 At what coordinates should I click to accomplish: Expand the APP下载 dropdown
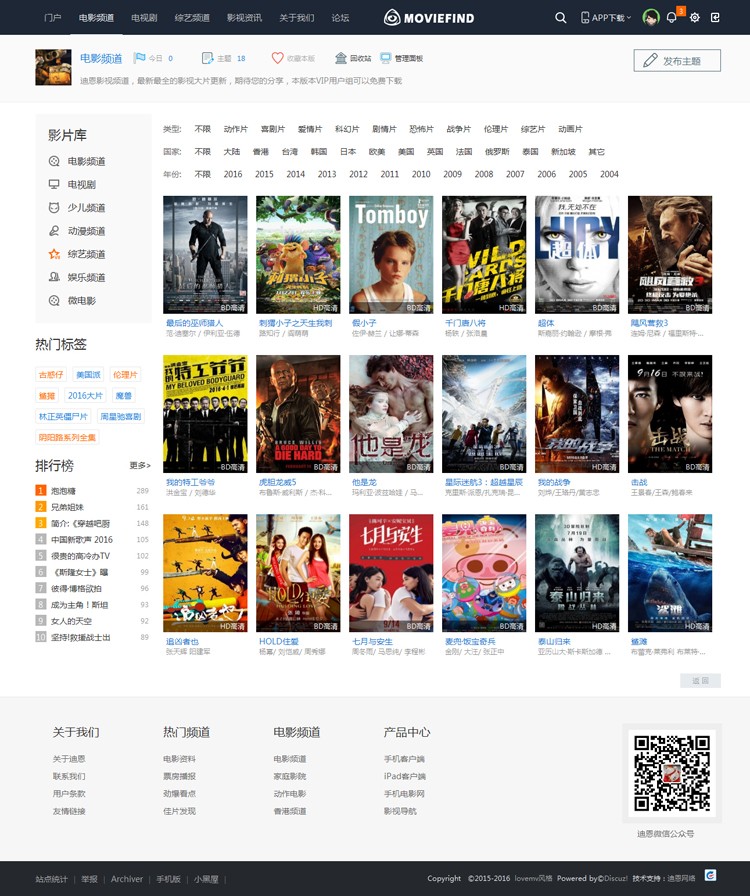coord(606,18)
